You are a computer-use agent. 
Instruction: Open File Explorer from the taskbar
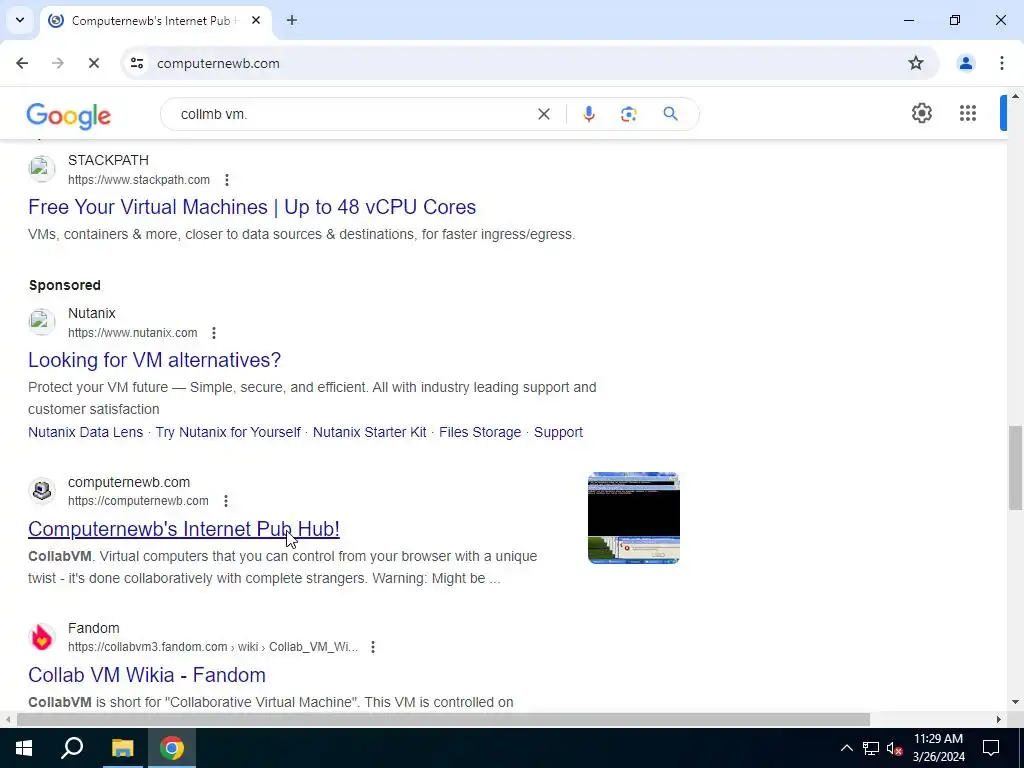point(122,748)
